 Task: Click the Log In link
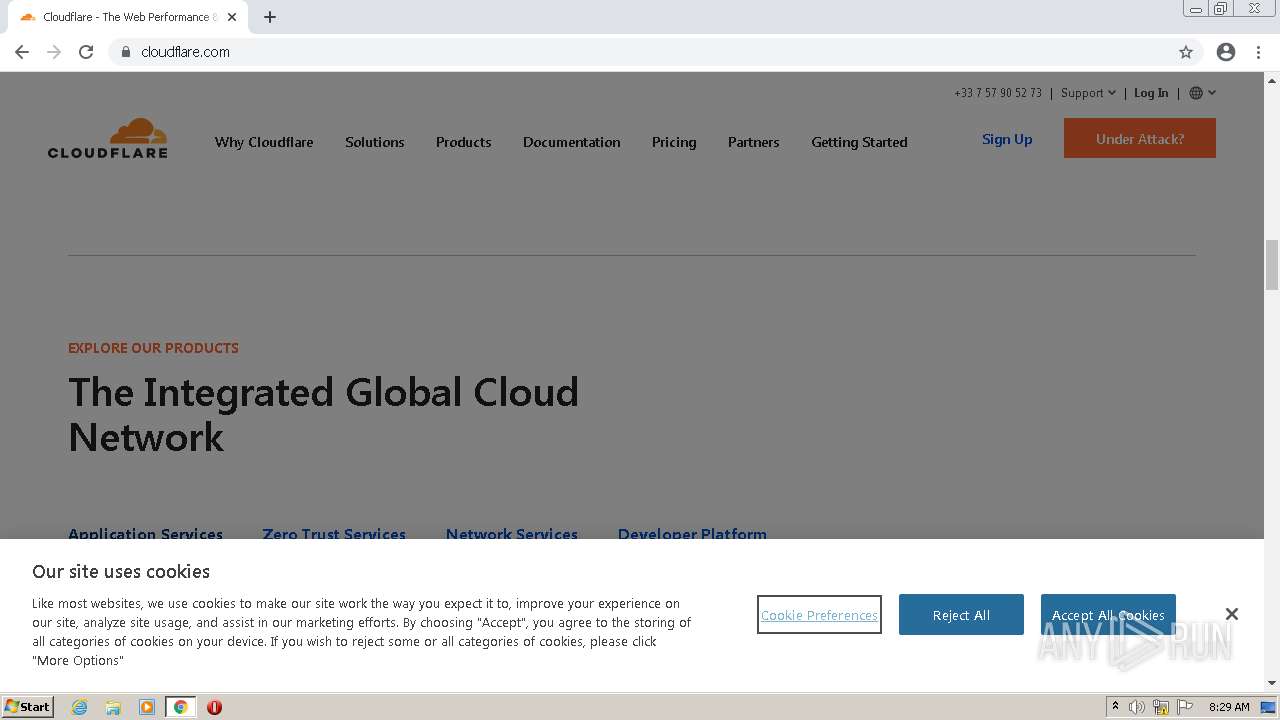[x=1151, y=93]
